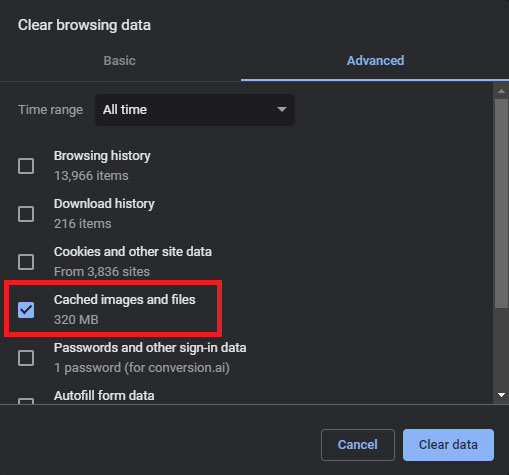This screenshot has height=475, width=509.
Task: Click the Browsing history label
Action: [x=102, y=156]
